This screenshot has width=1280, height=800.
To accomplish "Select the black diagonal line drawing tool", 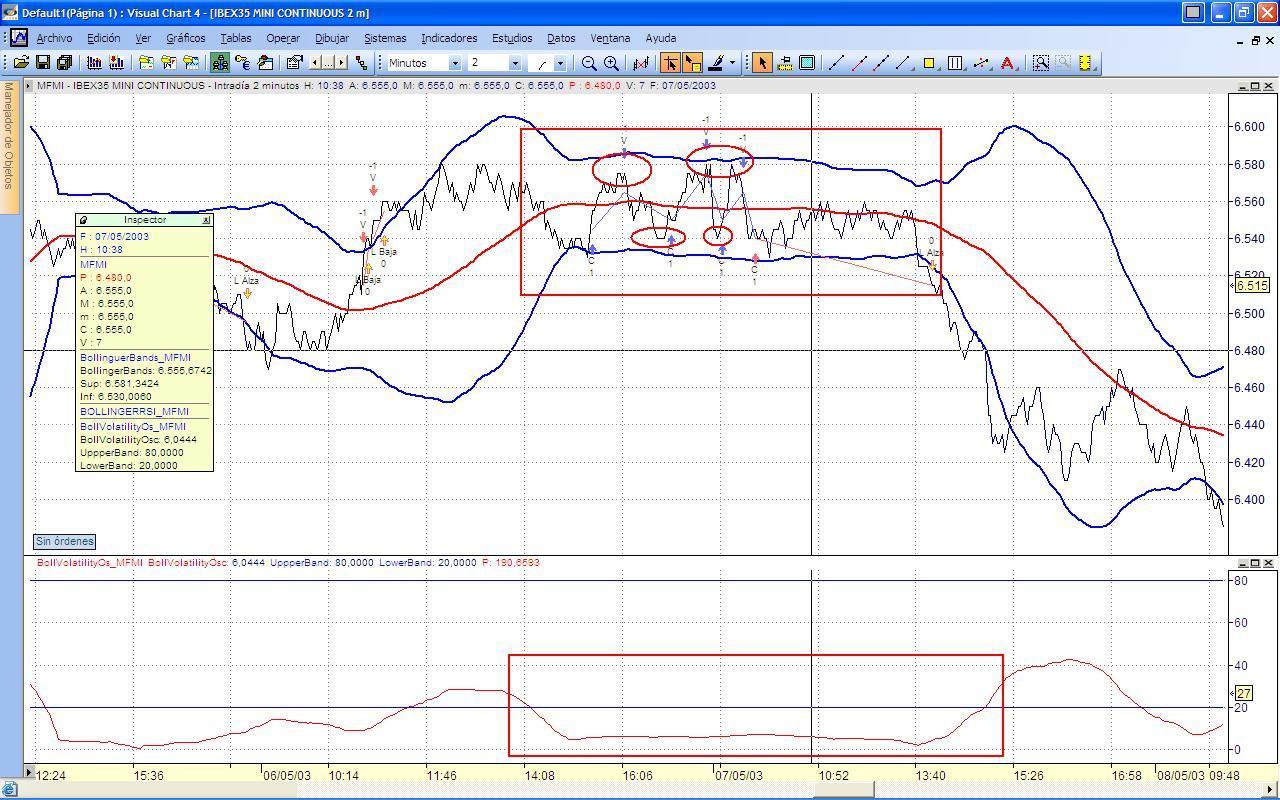I will [835, 63].
